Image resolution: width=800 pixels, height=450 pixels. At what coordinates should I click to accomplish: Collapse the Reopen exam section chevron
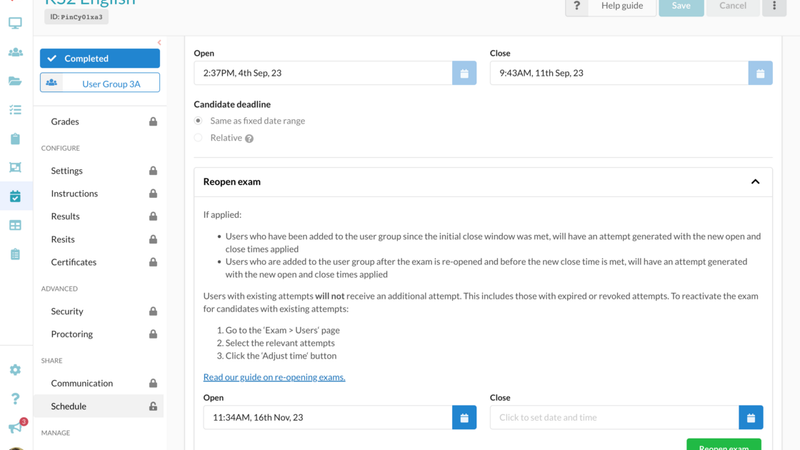tap(755, 182)
